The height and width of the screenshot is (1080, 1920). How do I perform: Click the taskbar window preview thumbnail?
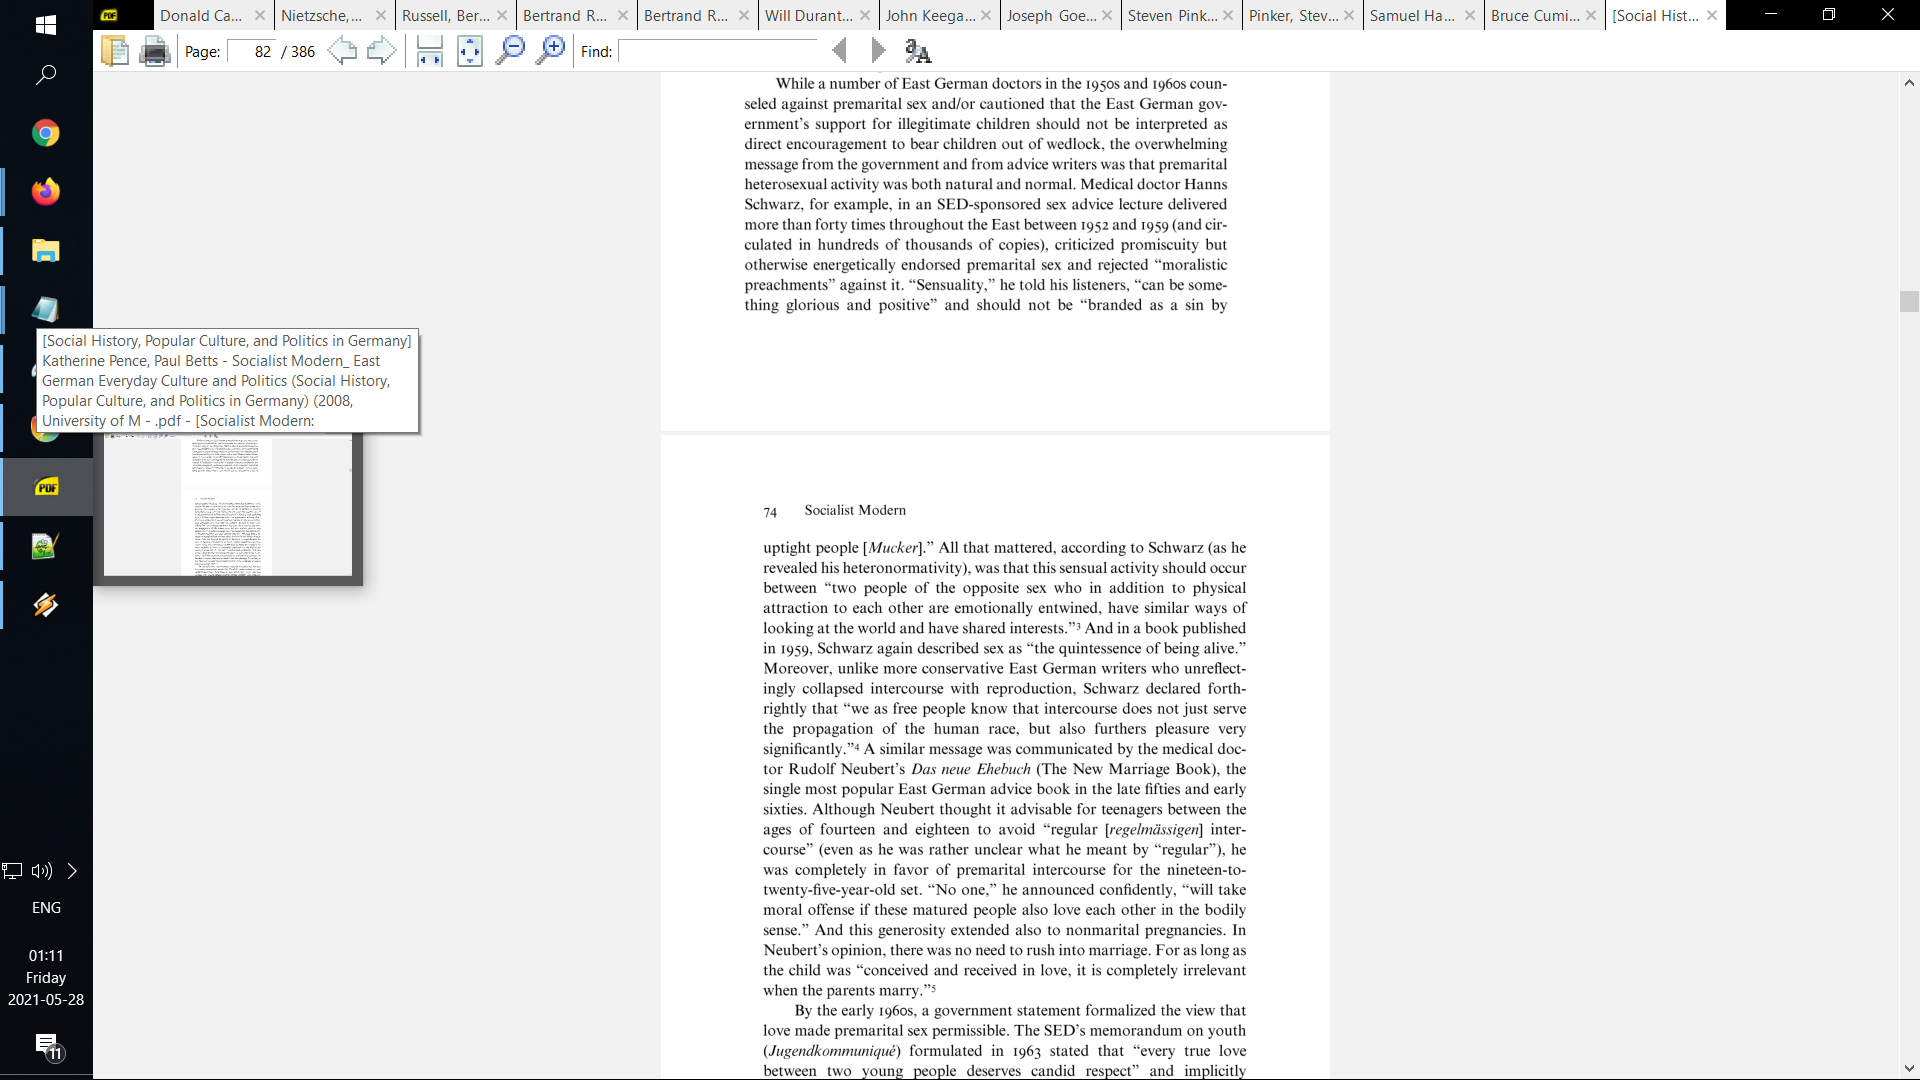point(228,506)
